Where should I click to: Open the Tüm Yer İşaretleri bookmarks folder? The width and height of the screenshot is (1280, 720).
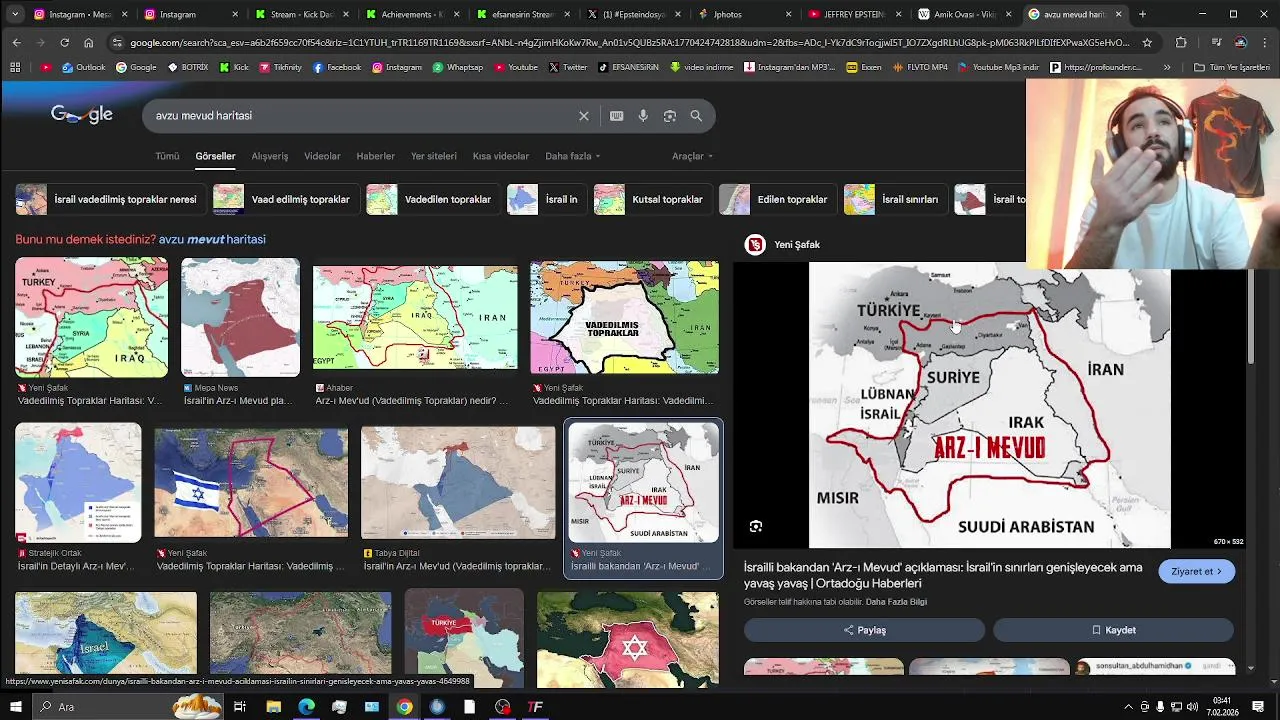tap(1232, 67)
